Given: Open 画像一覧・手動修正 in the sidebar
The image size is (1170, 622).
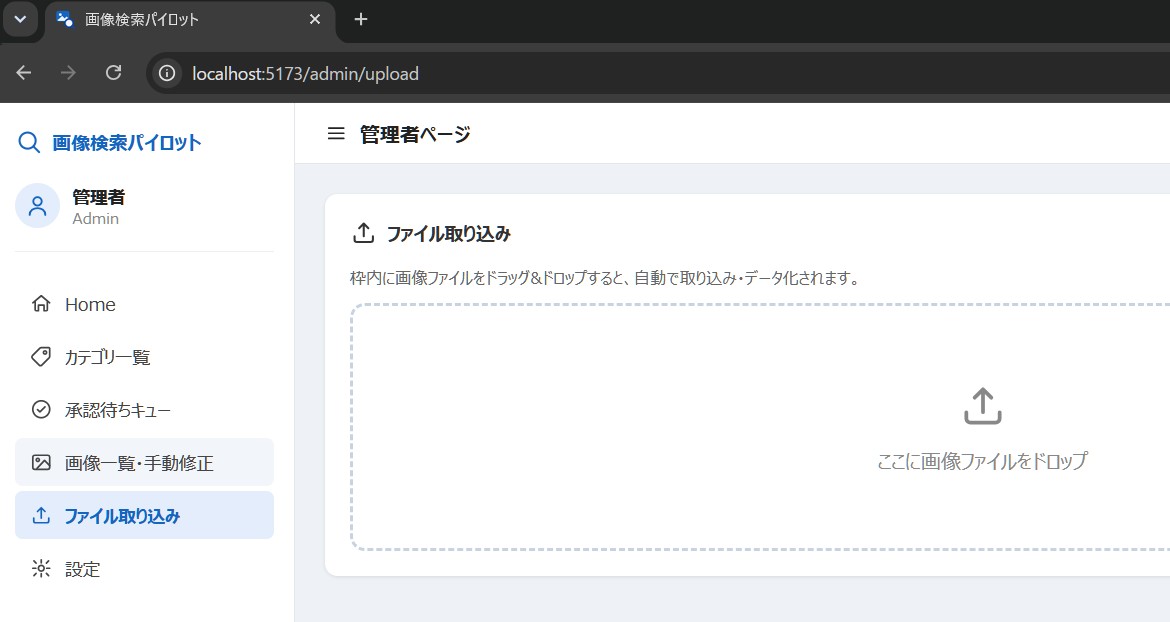Looking at the screenshot, I should coord(144,462).
